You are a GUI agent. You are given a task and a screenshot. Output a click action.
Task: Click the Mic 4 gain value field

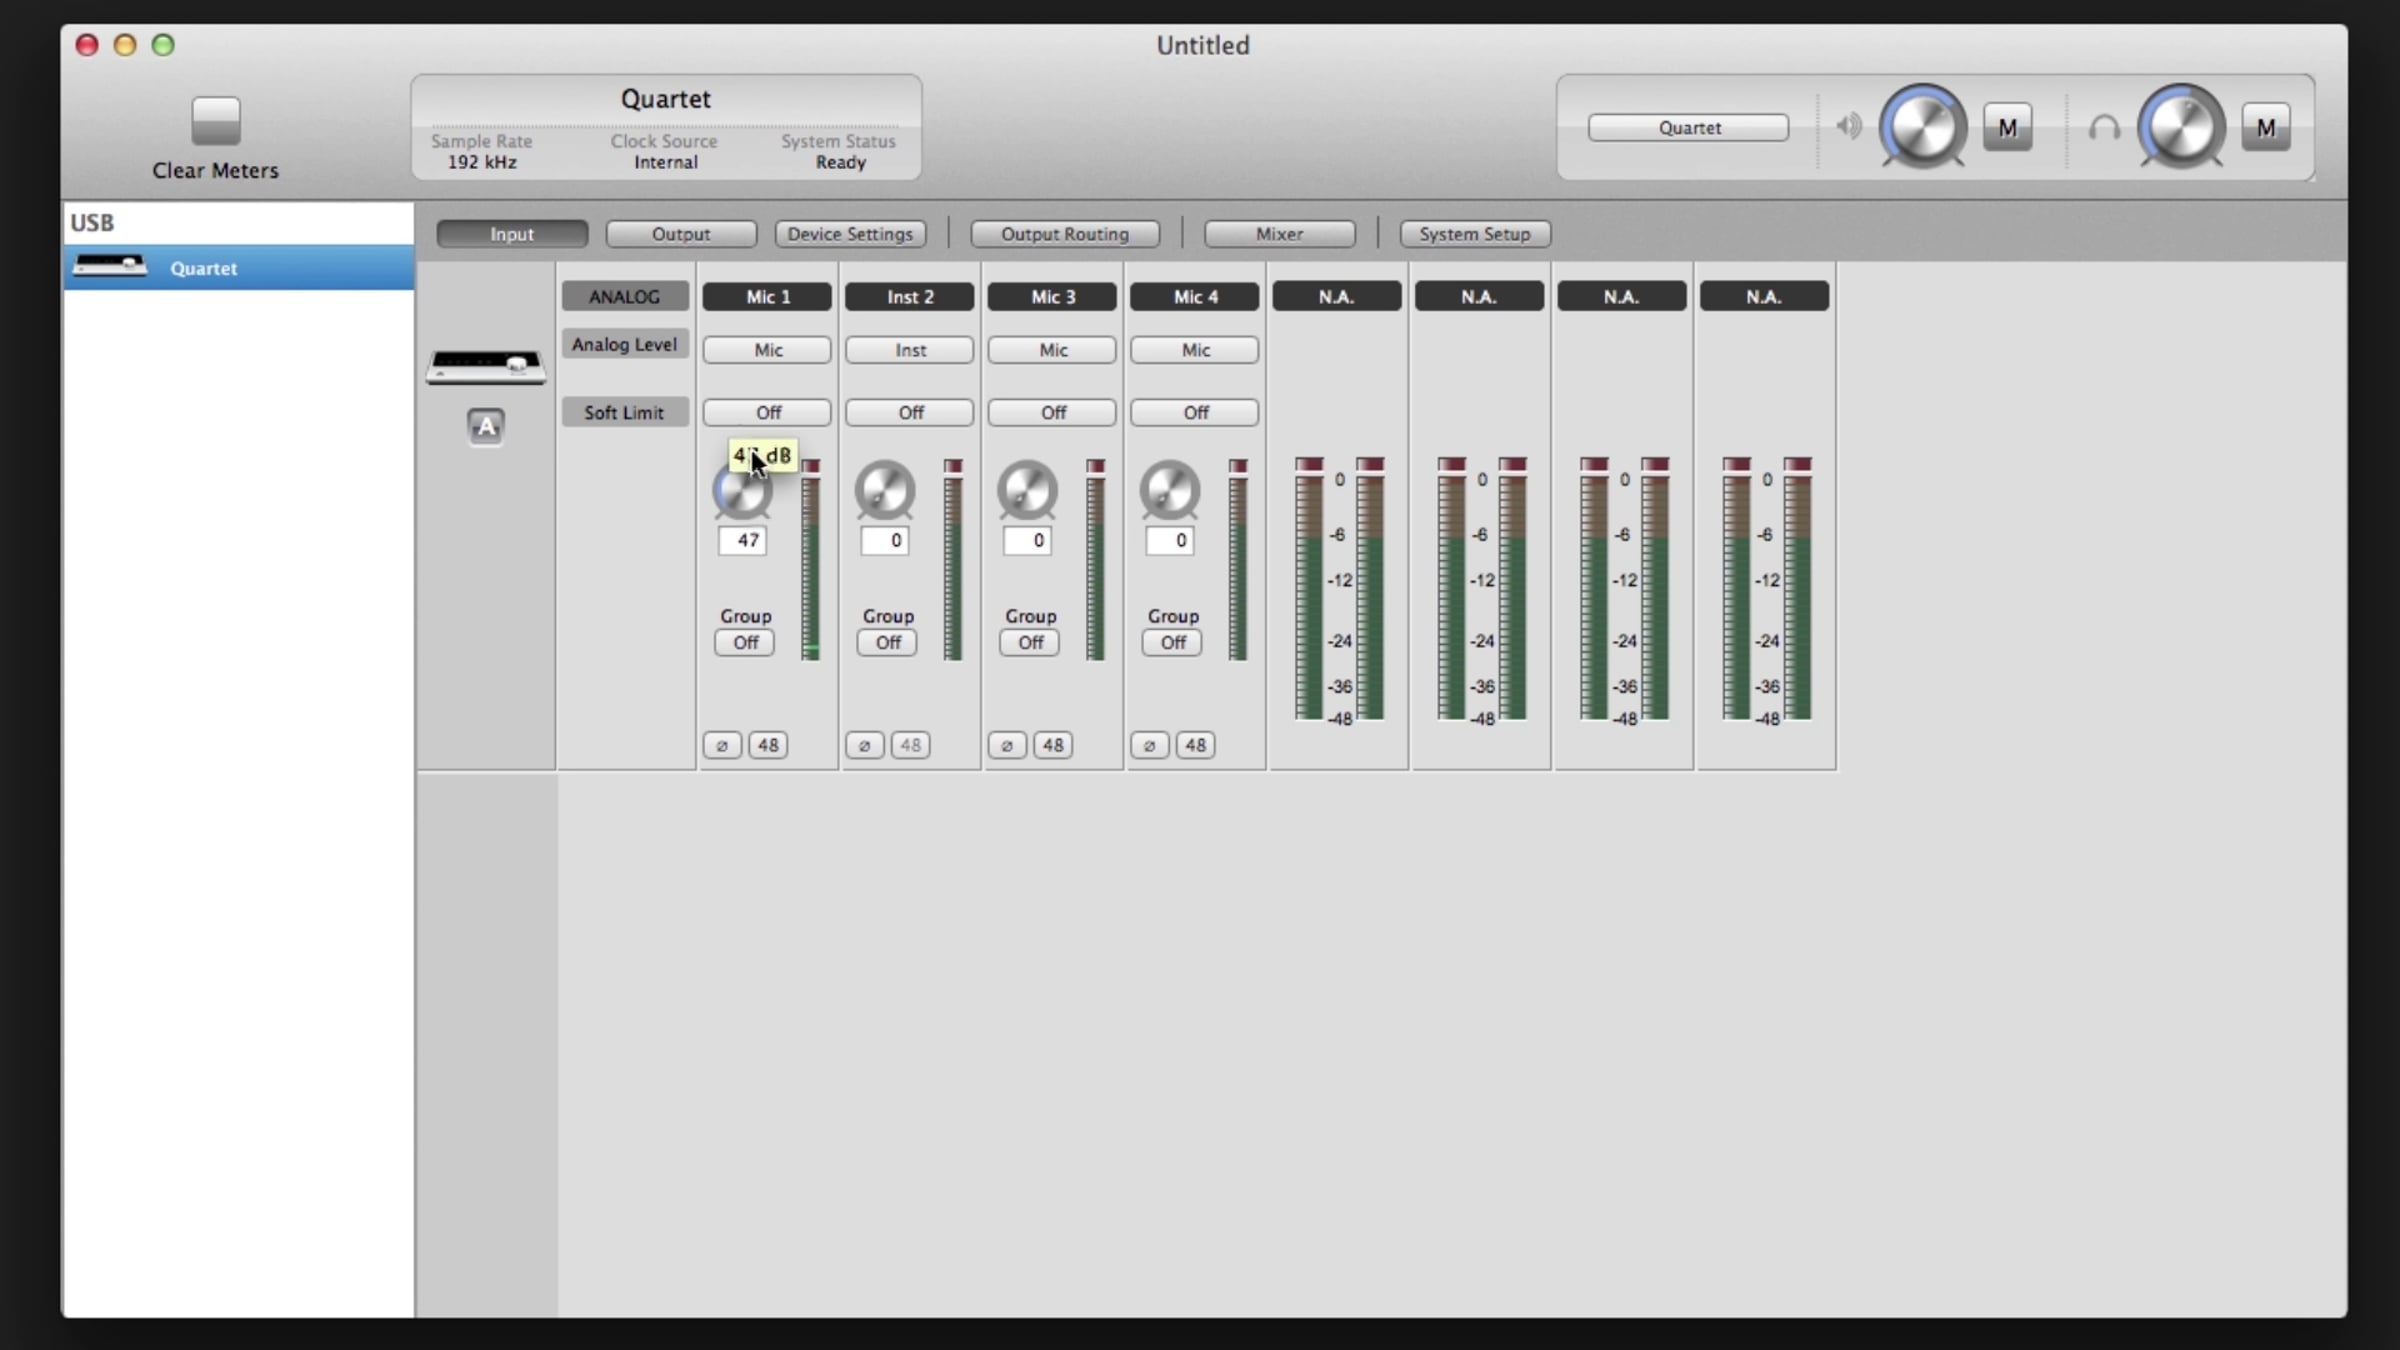1170,541
